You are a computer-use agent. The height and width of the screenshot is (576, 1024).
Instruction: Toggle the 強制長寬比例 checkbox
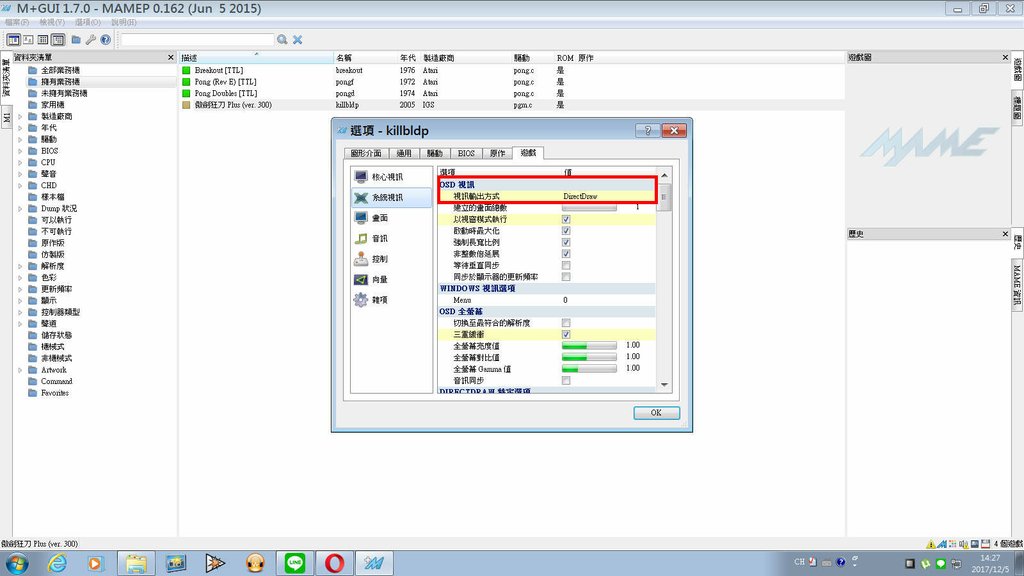point(566,242)
